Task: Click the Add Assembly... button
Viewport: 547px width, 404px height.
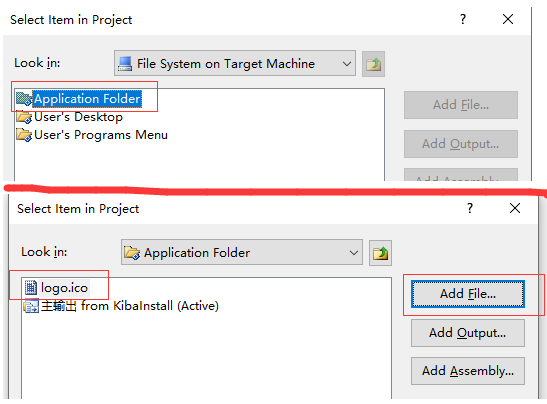Action: (467, 371)
